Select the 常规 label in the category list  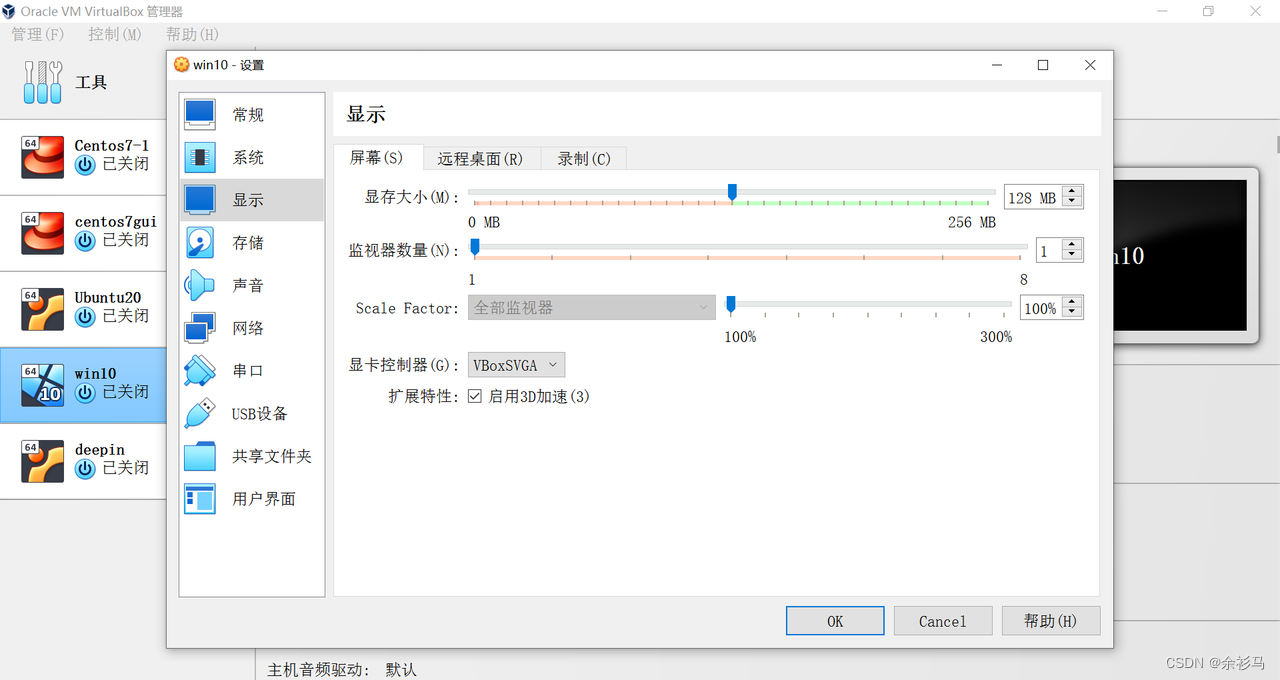(248, 115)
